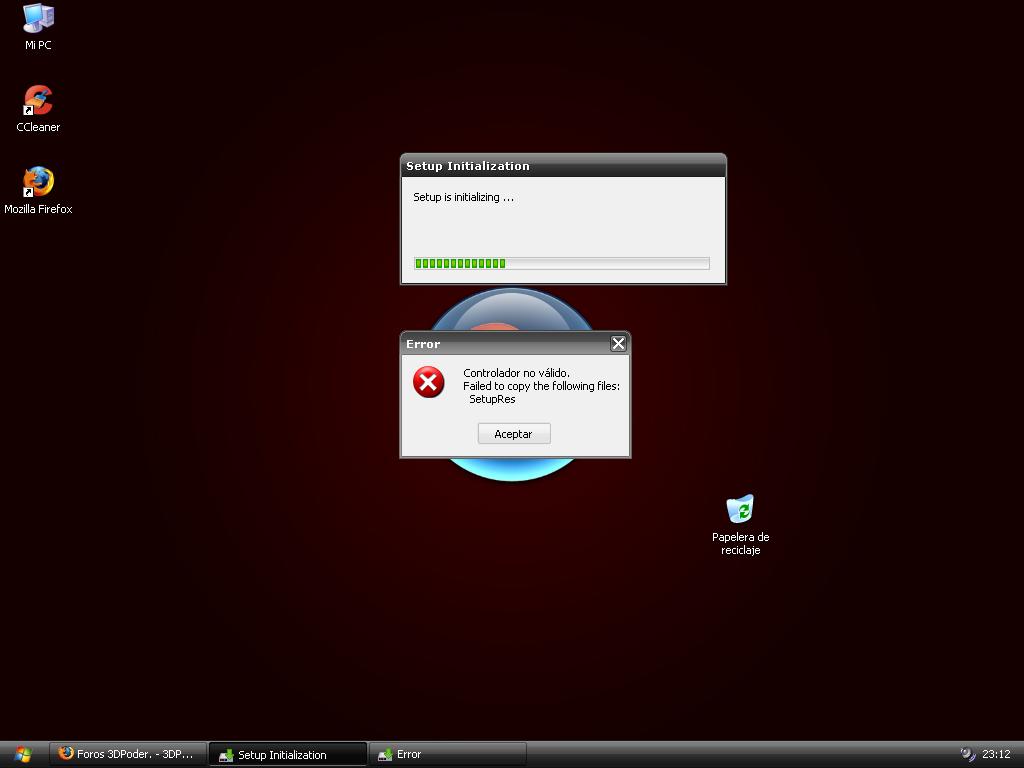Click the 'SetupRes' file name text
1024x768 pixels.
point(492,399)
